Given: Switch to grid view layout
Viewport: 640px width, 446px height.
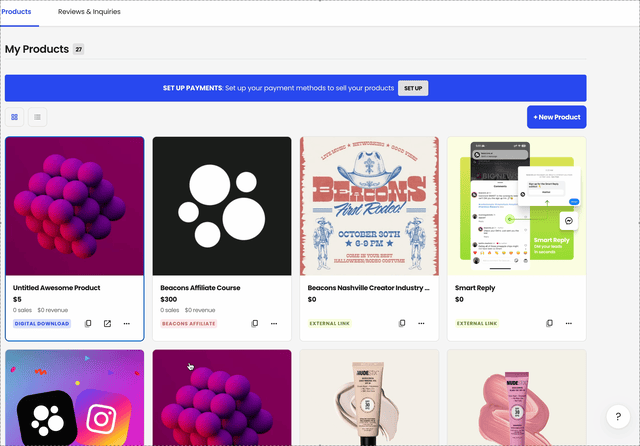Looking at the screenshot, I should pos(14,117).
